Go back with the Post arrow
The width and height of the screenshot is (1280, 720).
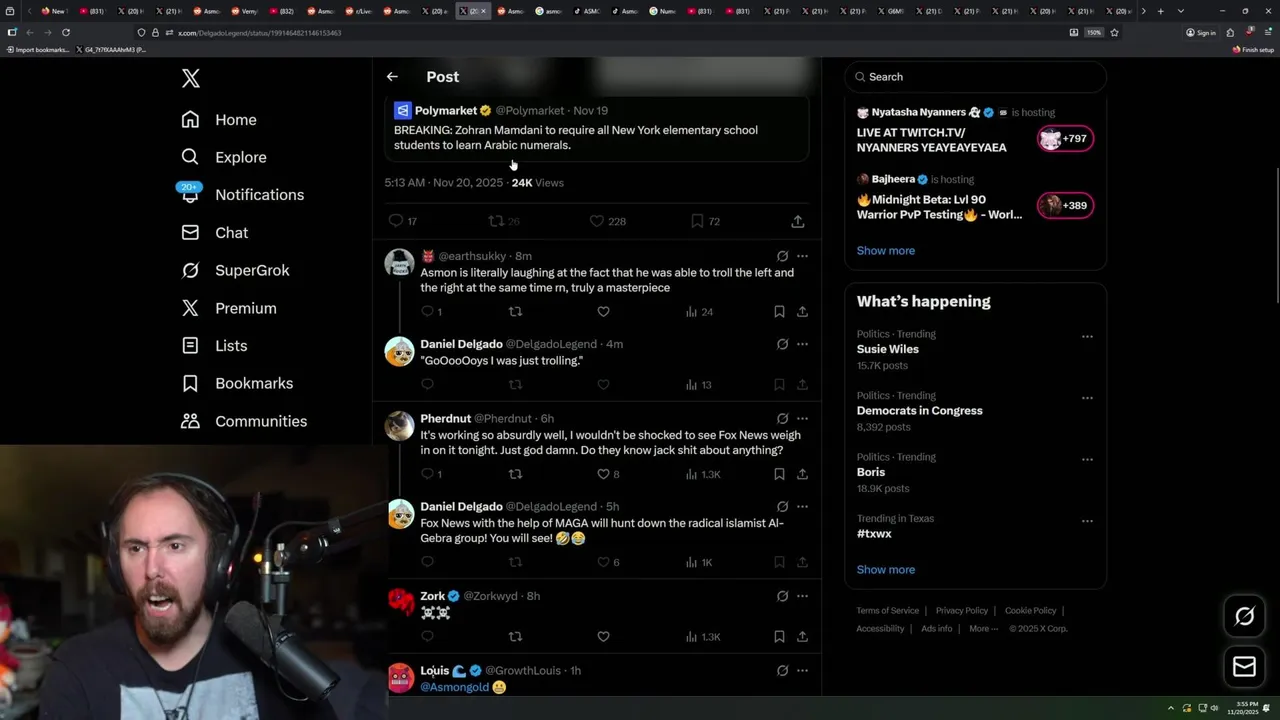392,77
